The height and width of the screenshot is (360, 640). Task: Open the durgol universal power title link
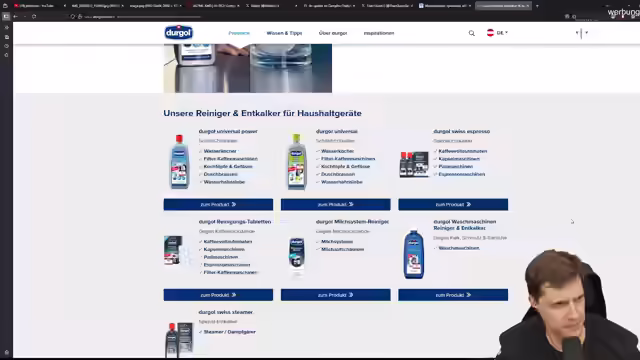tap(228, 131)
